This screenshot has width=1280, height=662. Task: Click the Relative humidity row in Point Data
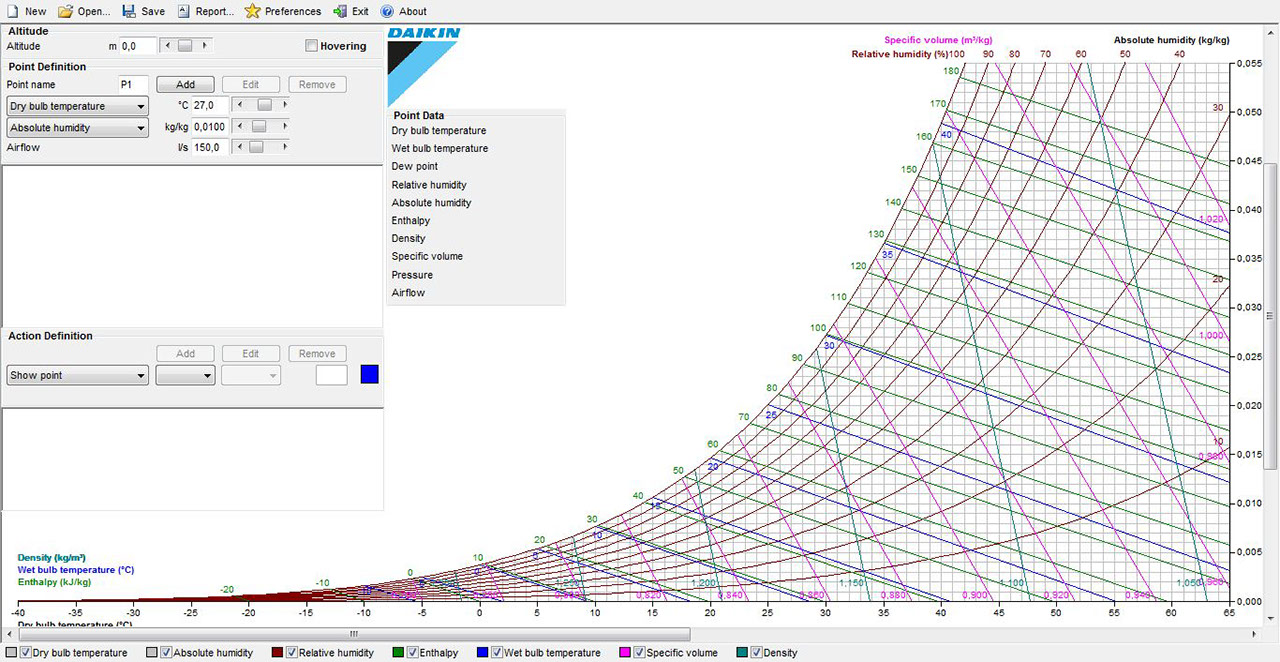429,185
